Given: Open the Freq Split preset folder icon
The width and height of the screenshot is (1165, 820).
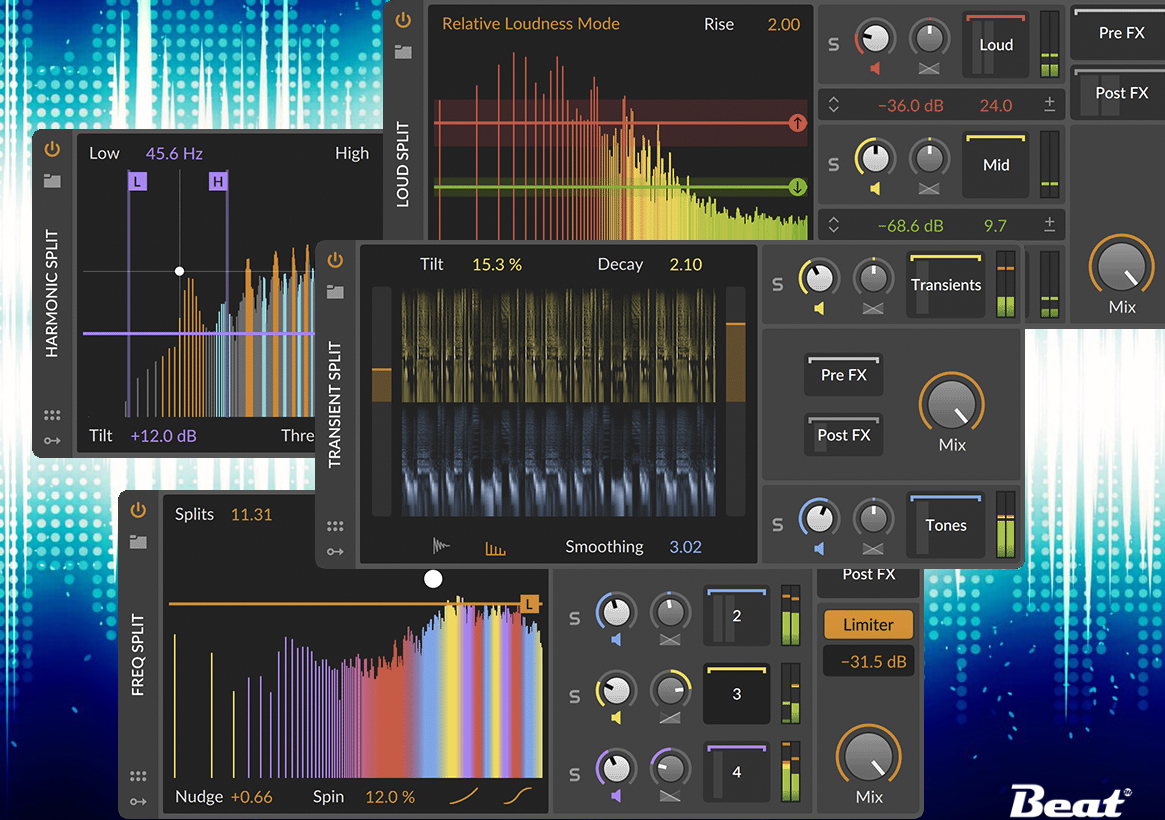Looking at the screenshot, I should (x=138, y=542).
